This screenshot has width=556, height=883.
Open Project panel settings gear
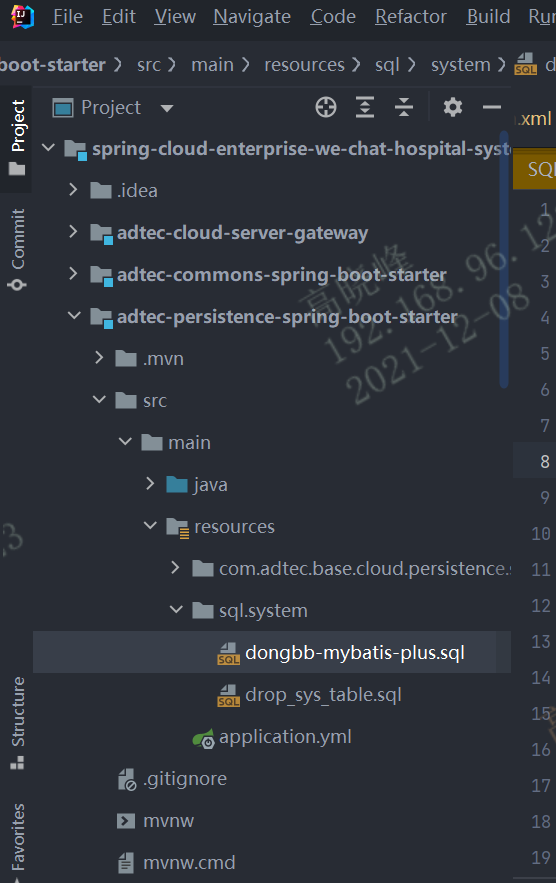(452, 107)
